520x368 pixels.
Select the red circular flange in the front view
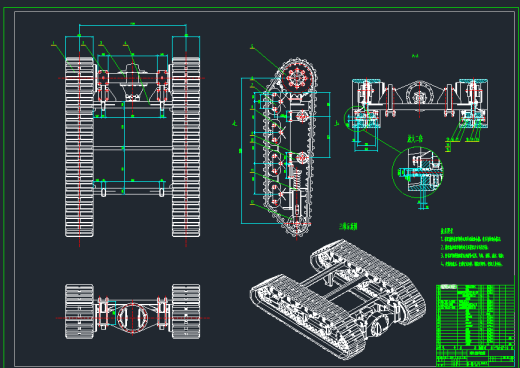[x=132, y=318]
